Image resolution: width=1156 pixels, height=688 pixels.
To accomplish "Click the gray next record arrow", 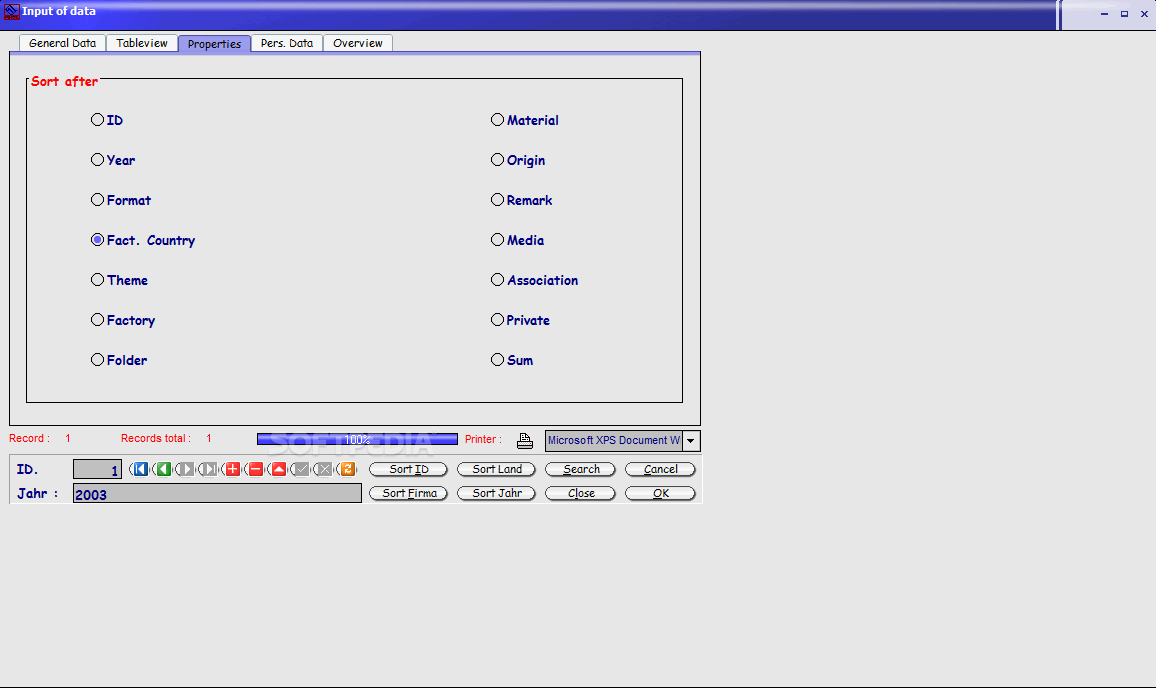I will 186,469.
